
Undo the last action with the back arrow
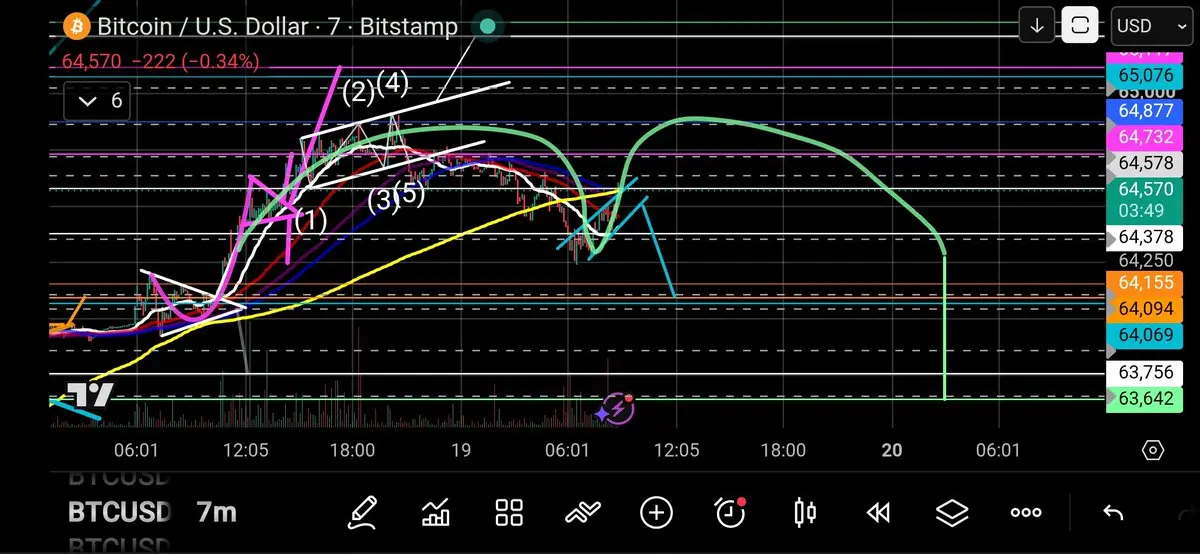coord(1113,513)
